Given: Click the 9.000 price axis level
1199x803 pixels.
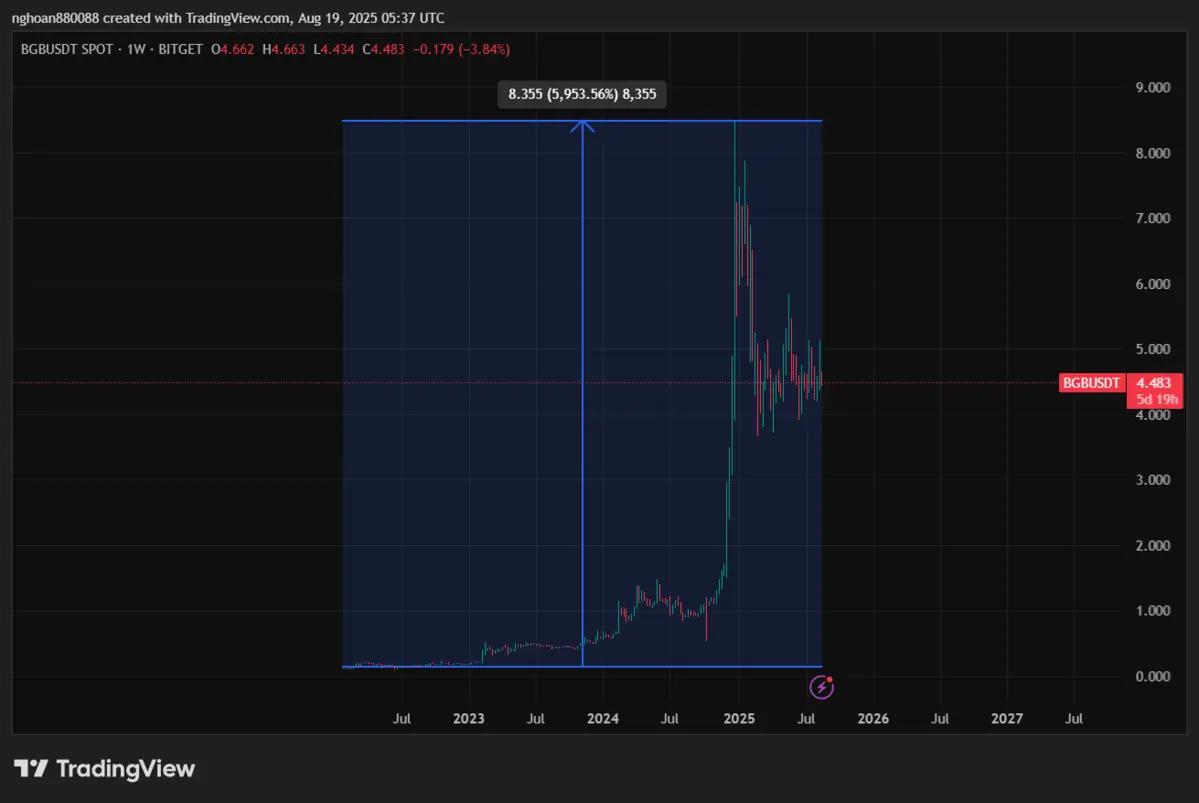Looking at the screenshot, I should point(1153,88).
